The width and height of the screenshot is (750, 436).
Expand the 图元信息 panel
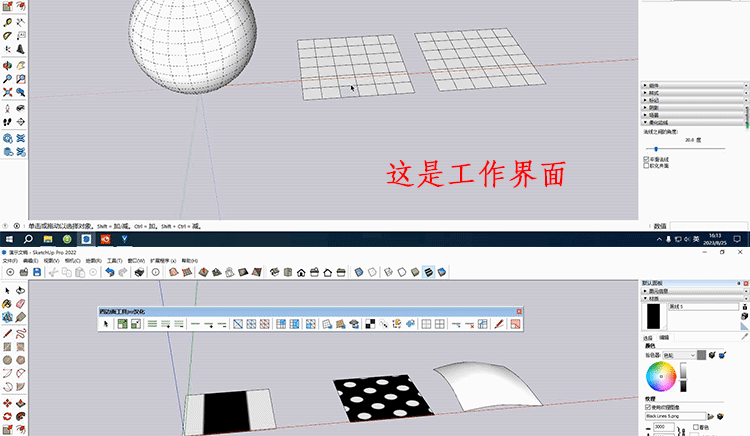694,291
